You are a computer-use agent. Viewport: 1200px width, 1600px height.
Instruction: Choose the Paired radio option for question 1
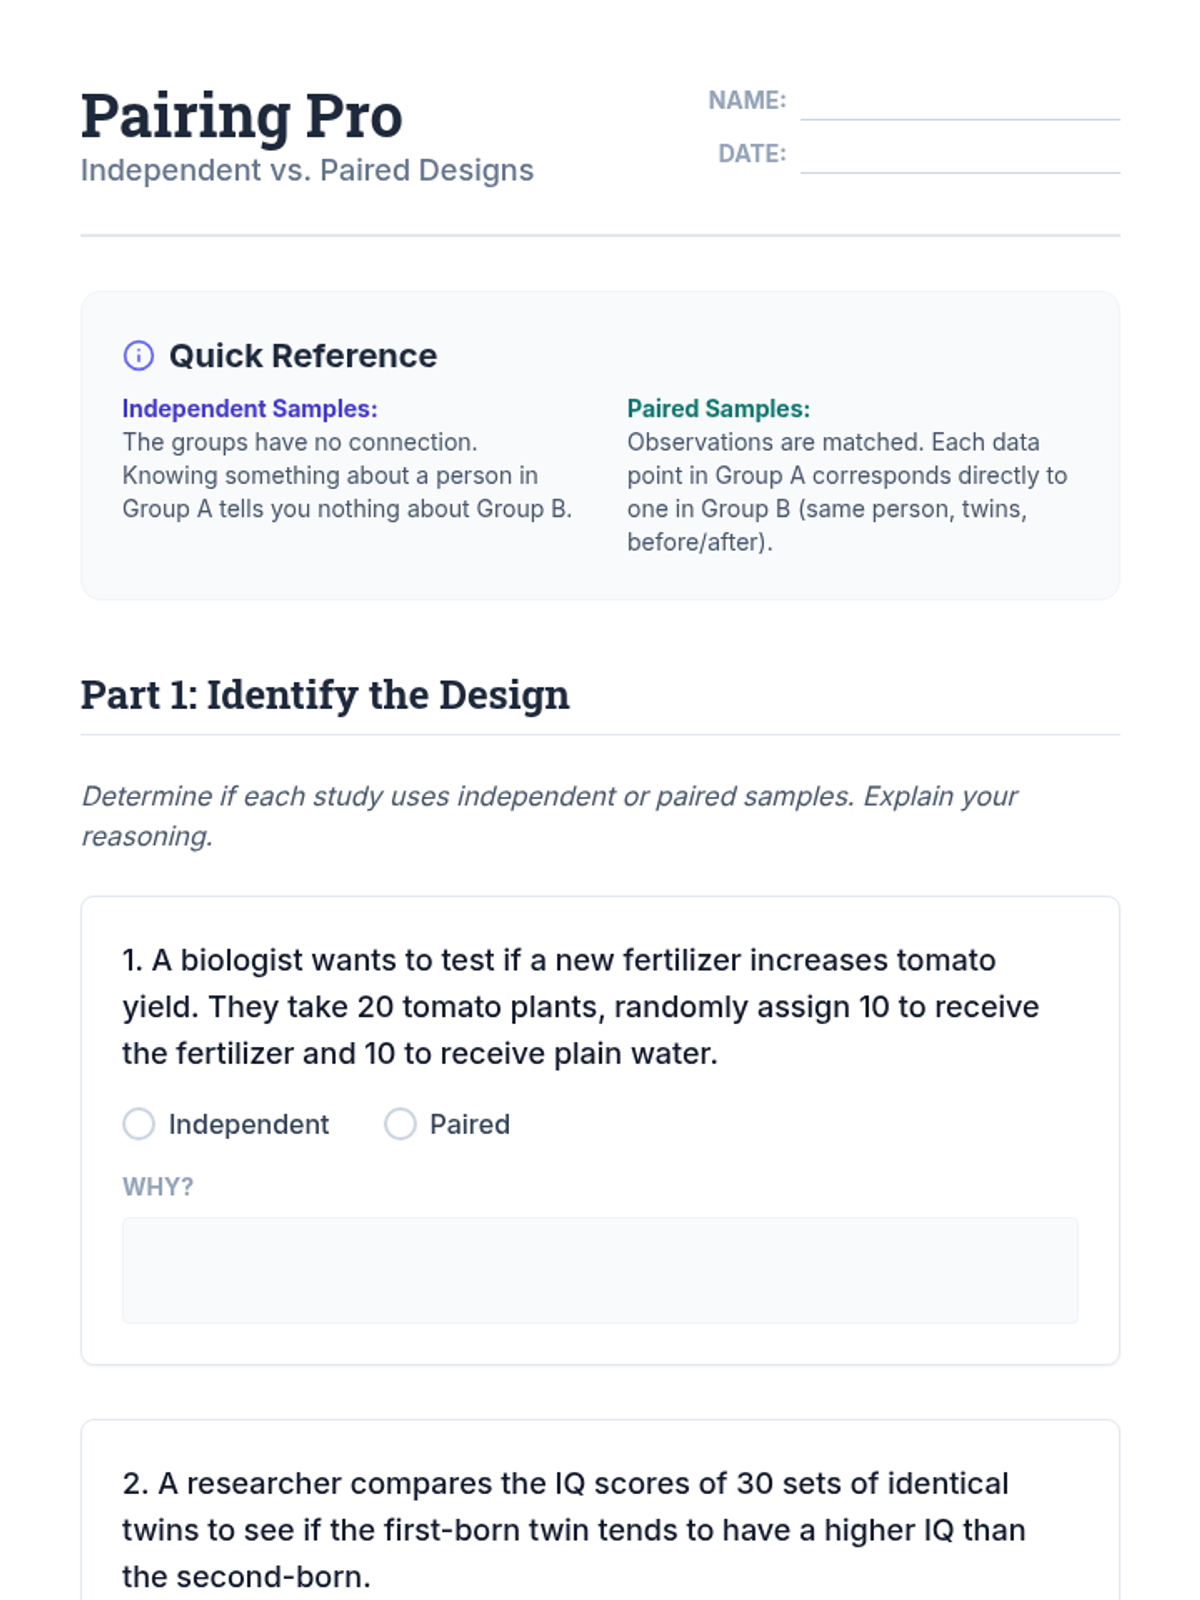click(400, 1124)
